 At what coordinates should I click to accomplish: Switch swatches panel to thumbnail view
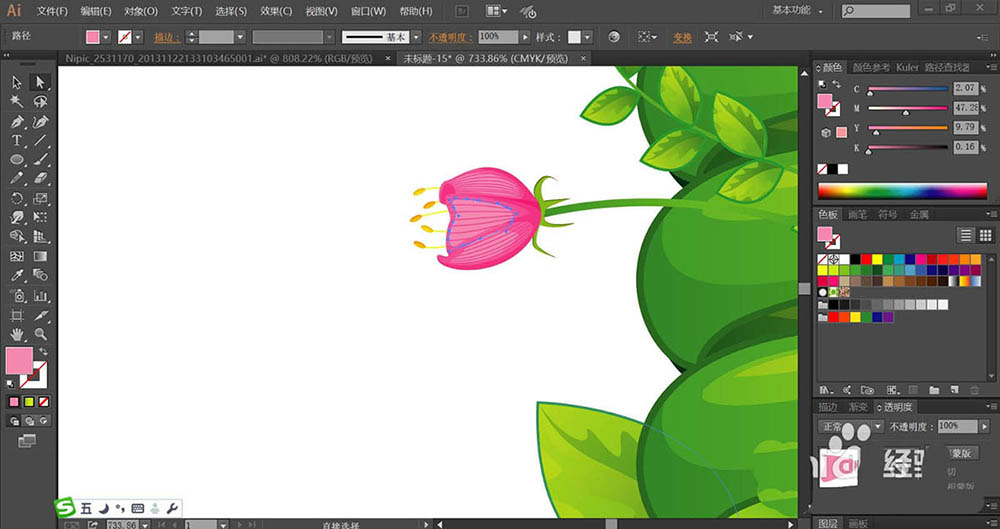[x=985, y=235]
